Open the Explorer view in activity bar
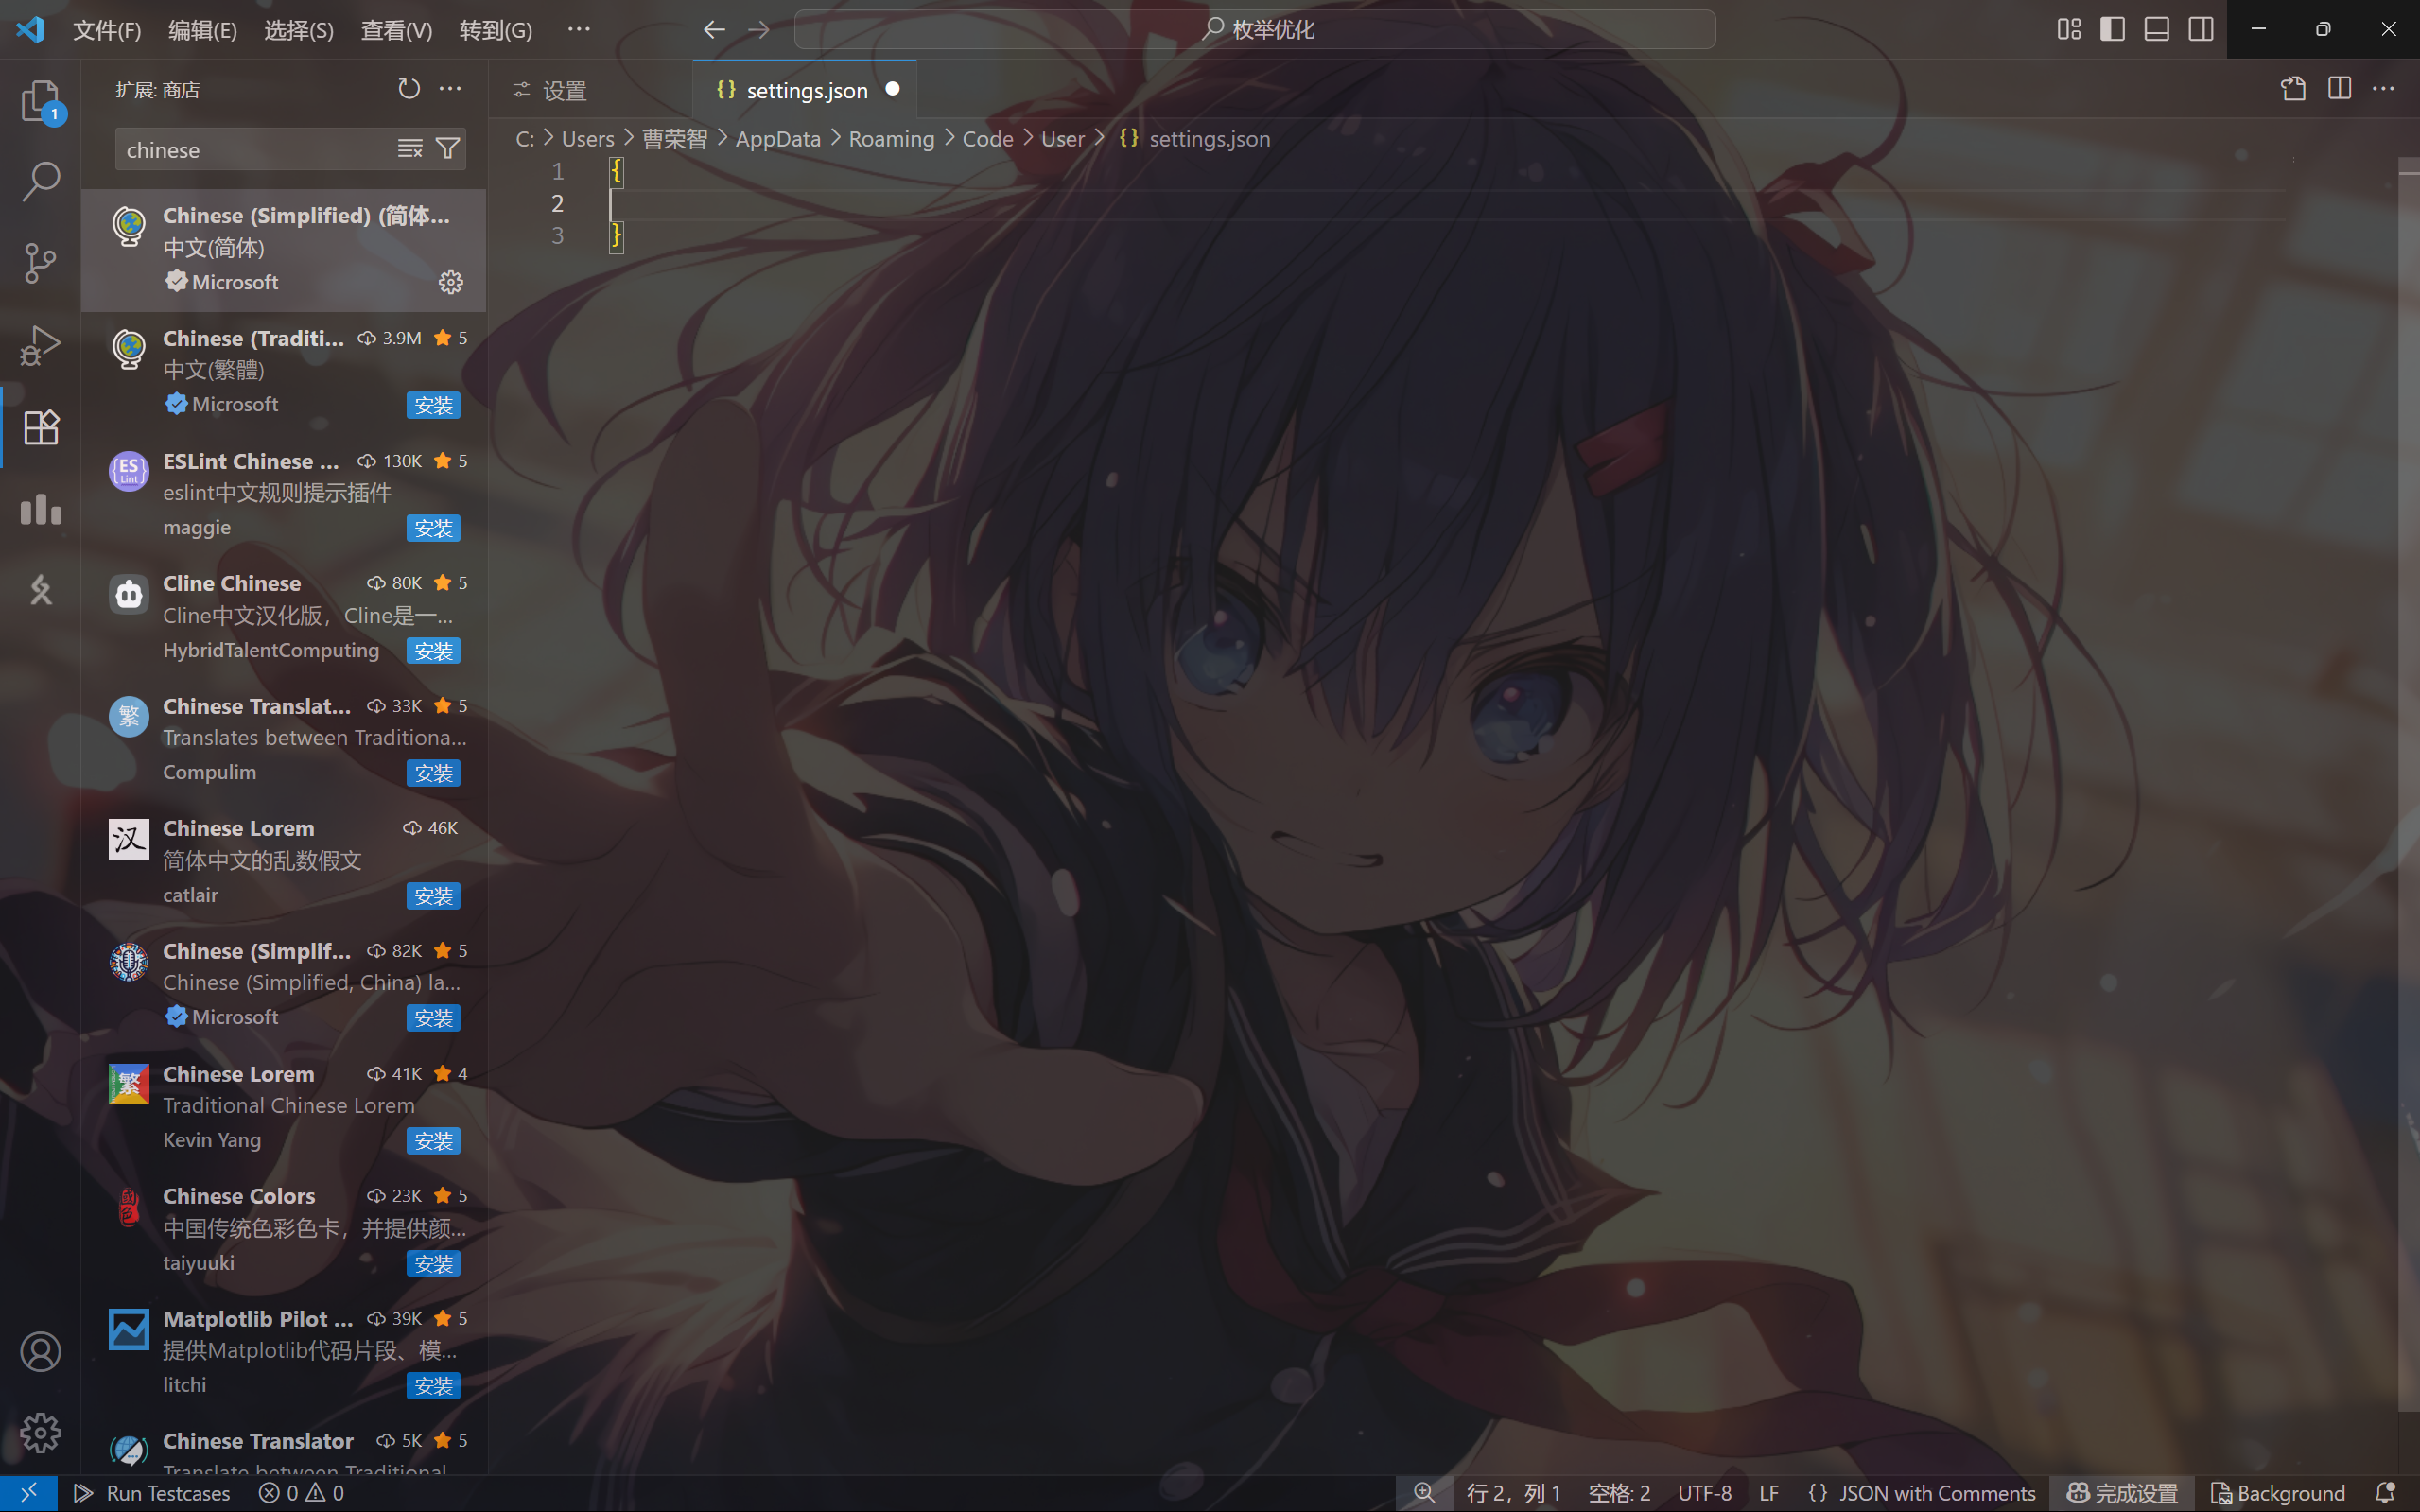Screen dimensions: 2420x1512 point(41,101)
